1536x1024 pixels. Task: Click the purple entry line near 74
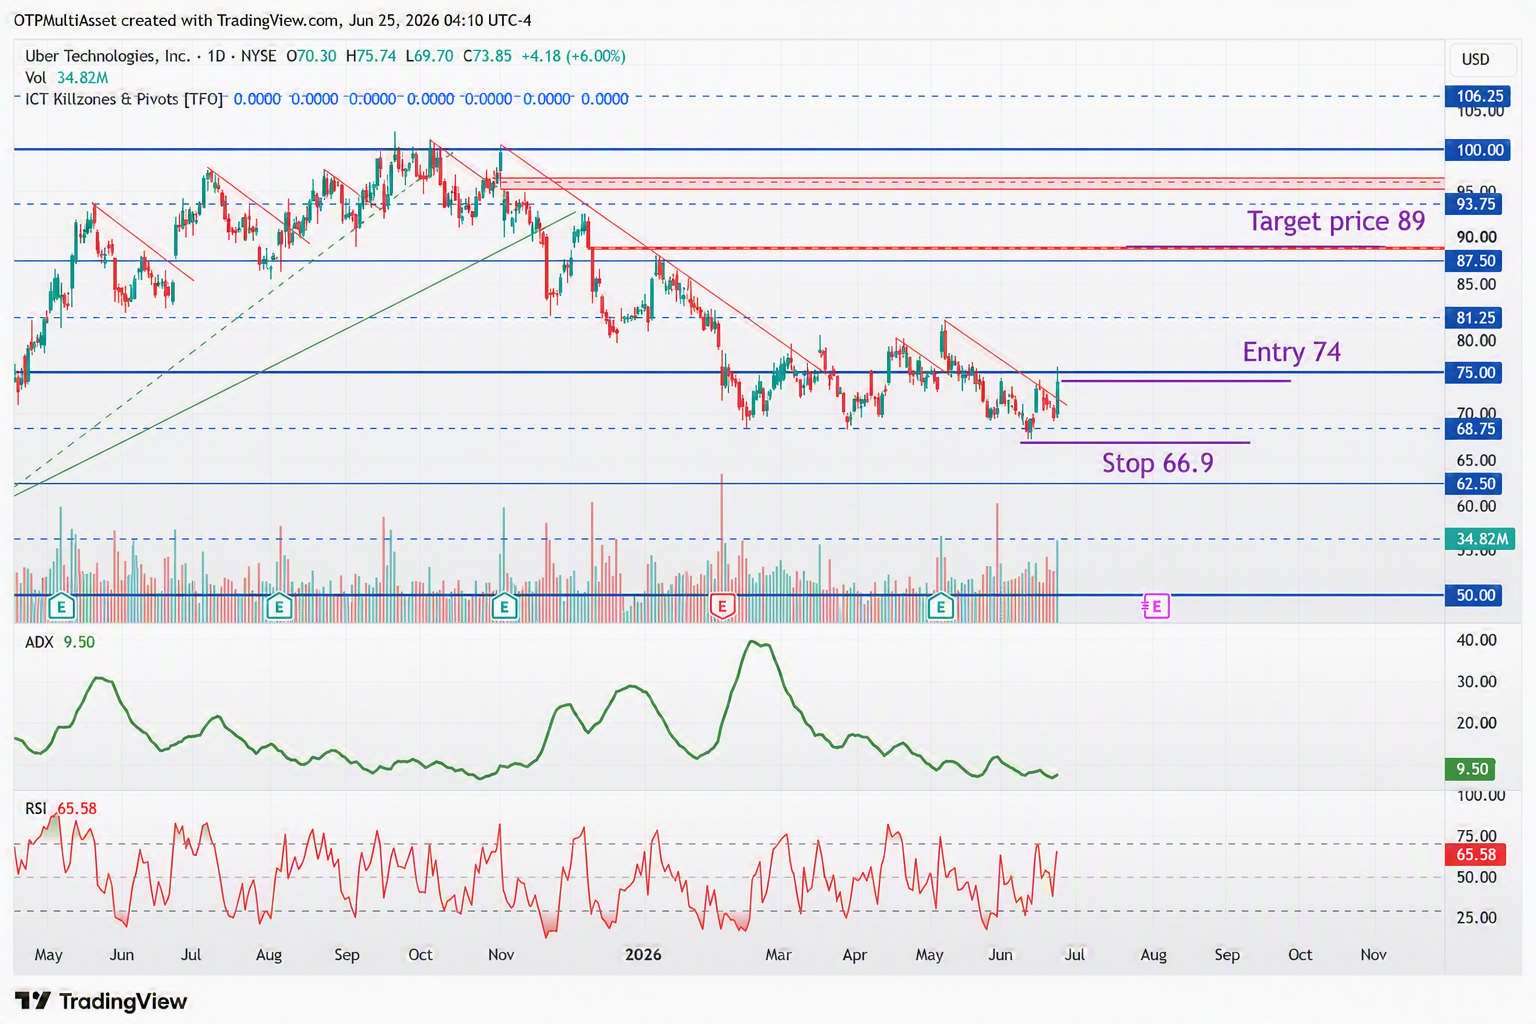point(1176,381)
